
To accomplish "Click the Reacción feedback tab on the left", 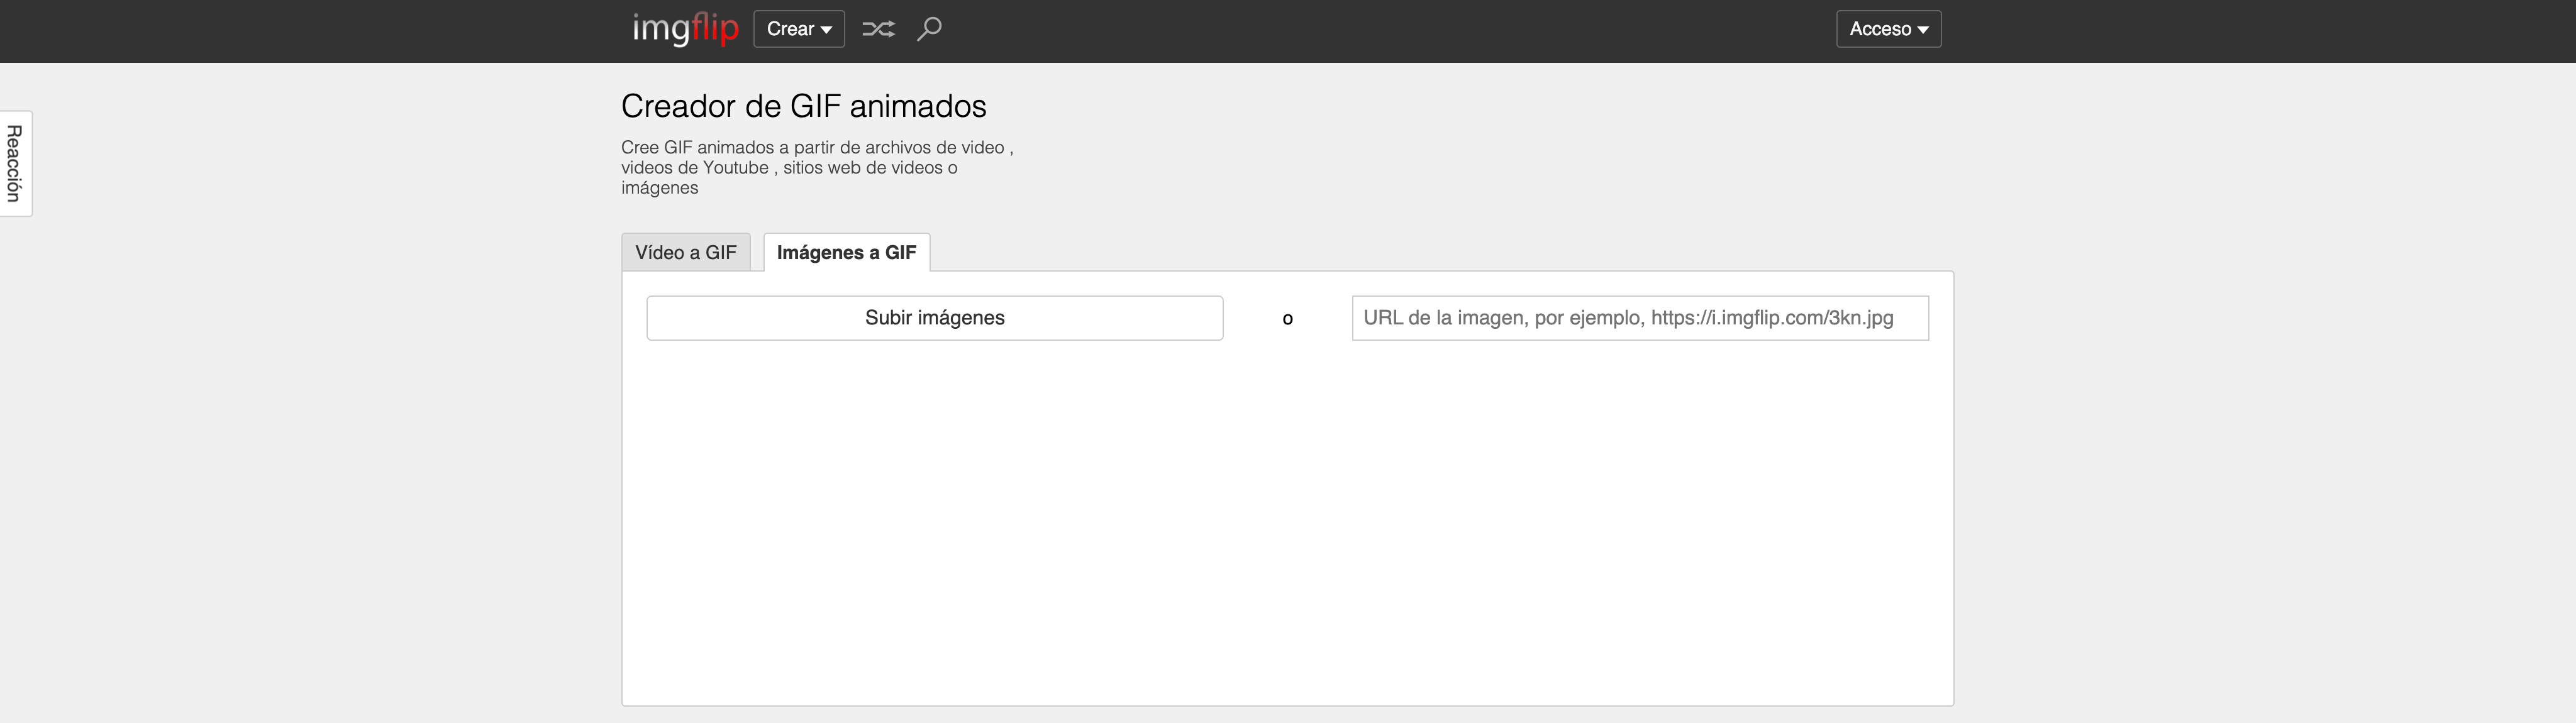I will [15, 163].
